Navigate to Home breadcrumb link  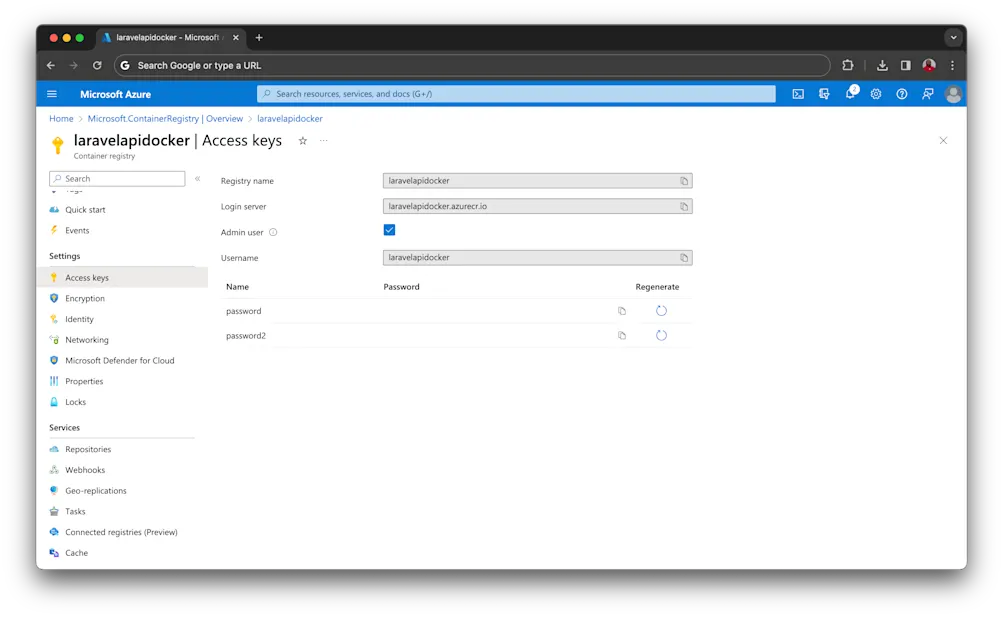coord(60,117)
